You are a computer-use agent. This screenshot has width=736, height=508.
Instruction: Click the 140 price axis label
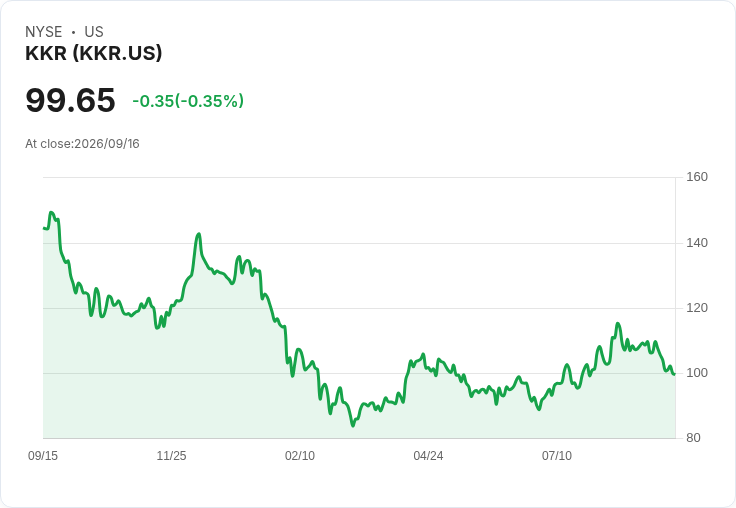coord(697,243)
